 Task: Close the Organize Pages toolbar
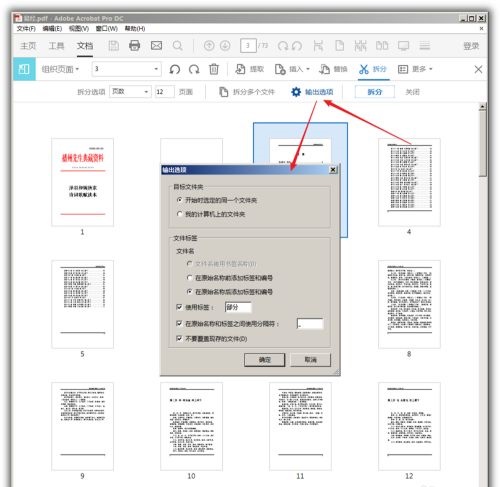click(x=478, y=69)
